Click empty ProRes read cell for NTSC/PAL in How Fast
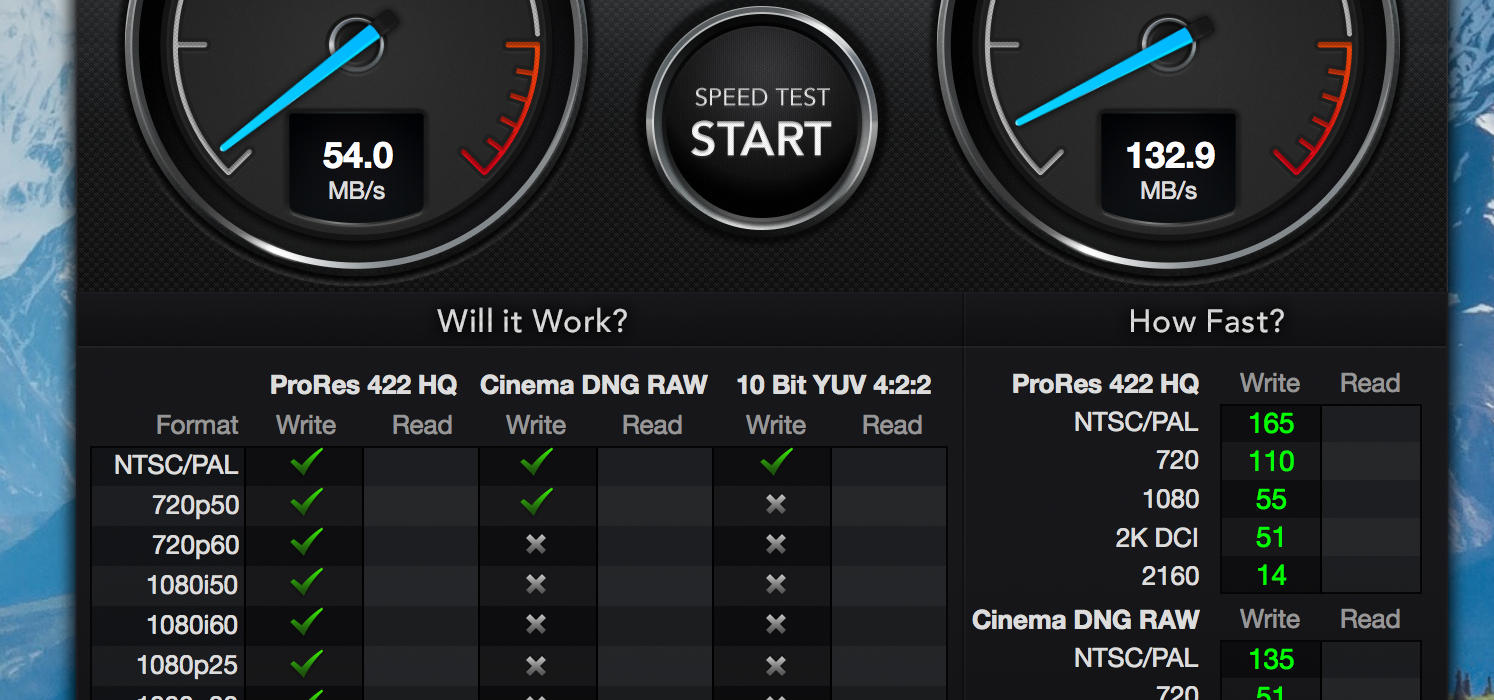 point(1371,424)
